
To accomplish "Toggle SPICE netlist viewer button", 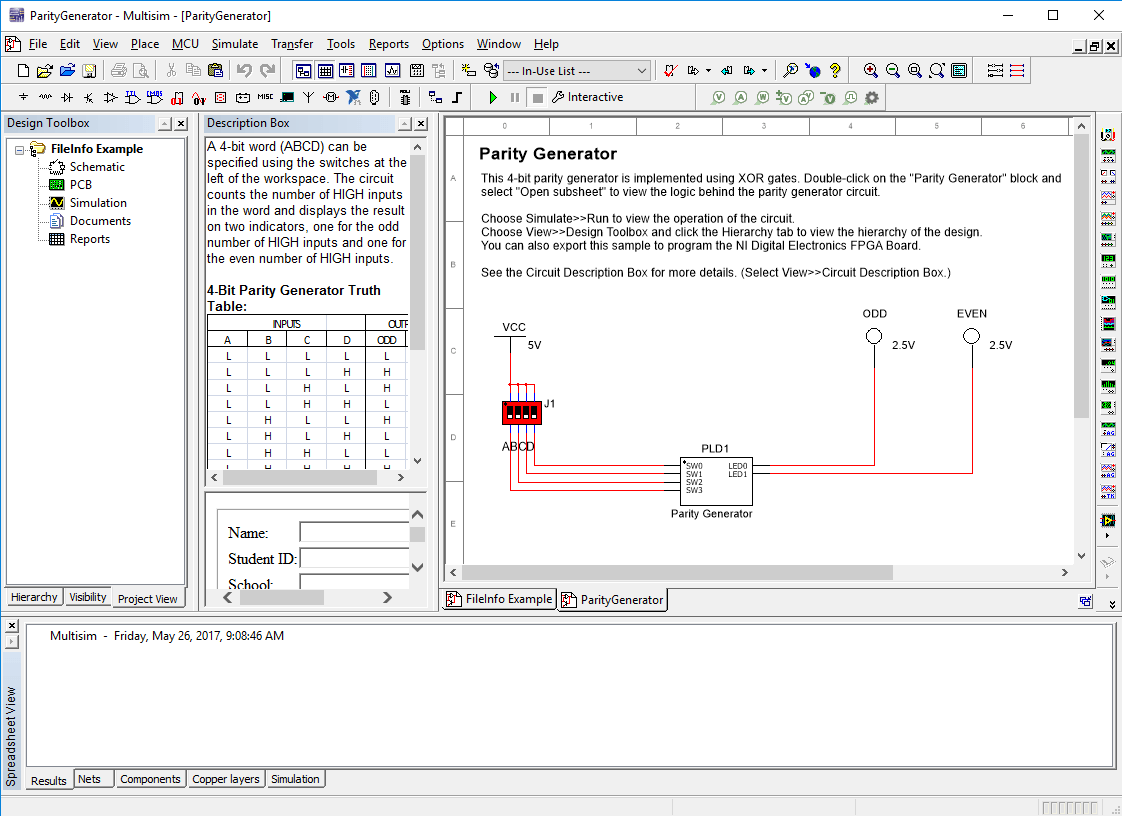I will (347, 70).
